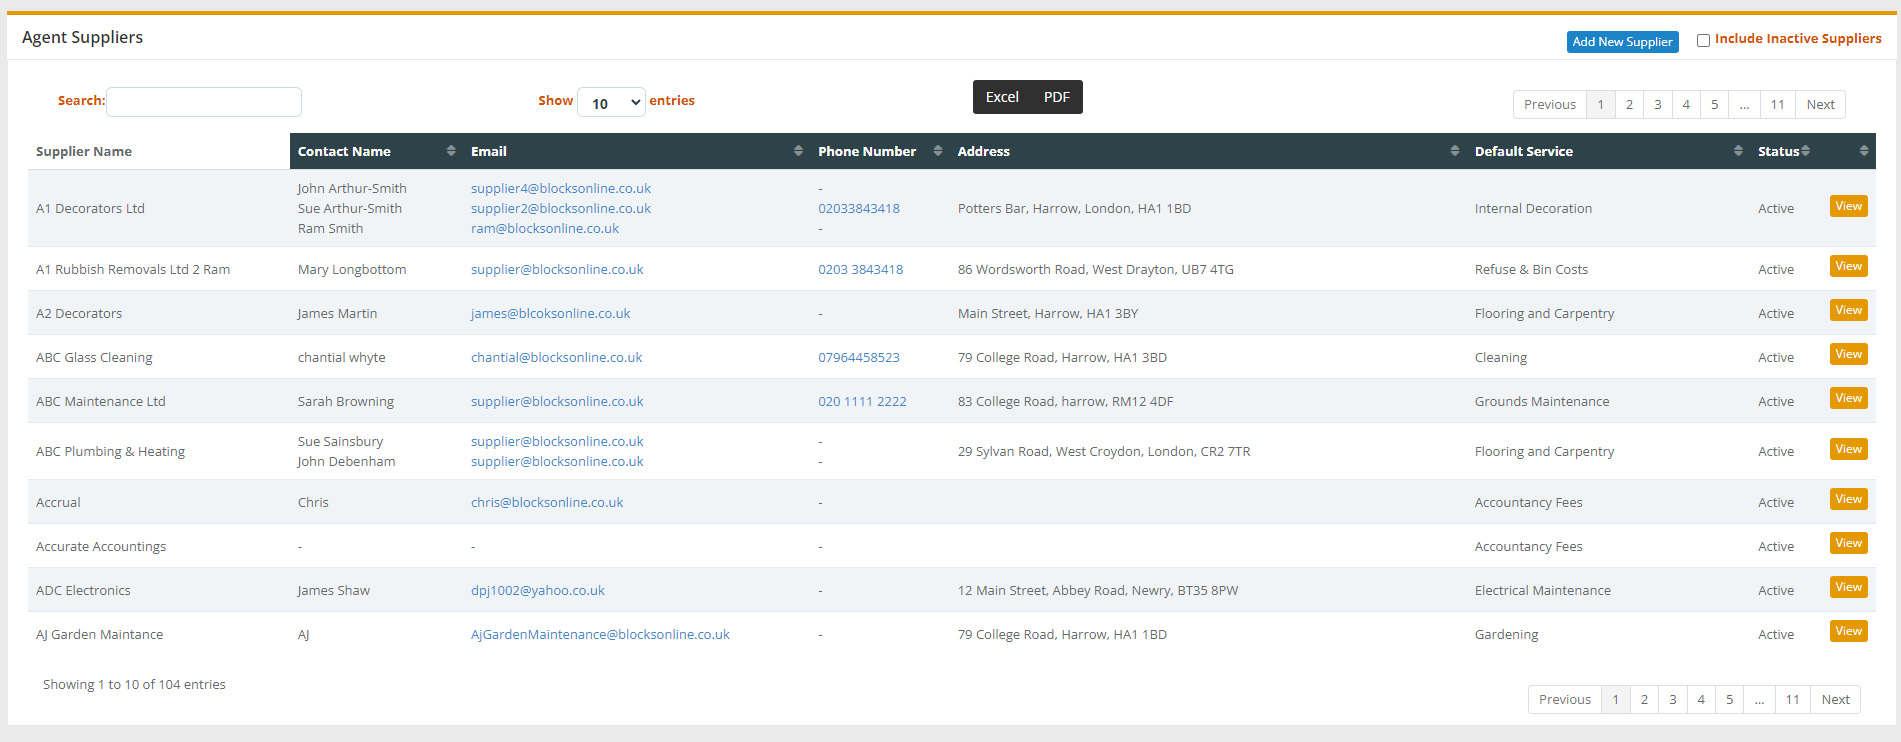Go to page 4 in top pagination
The width and height of the screenshot is (1901, 742).
pos(1686,104)
